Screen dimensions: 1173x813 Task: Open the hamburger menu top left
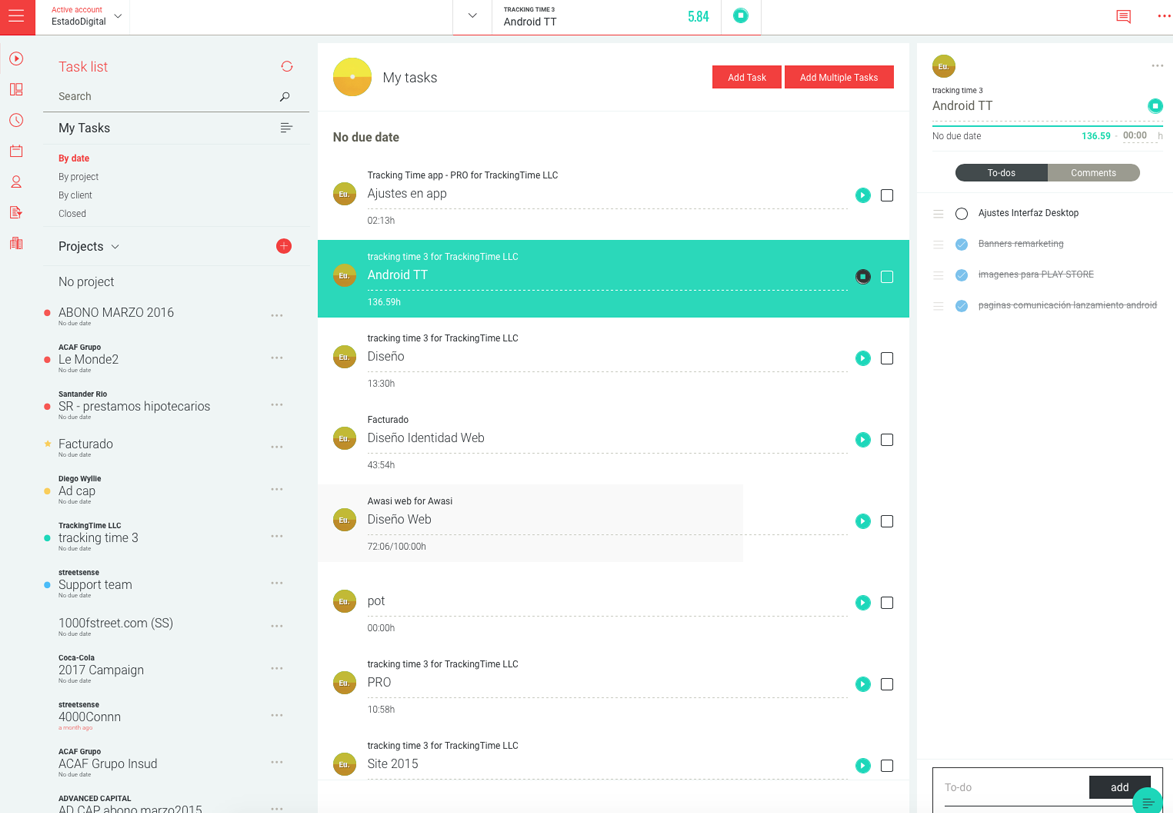click(16, 17)
